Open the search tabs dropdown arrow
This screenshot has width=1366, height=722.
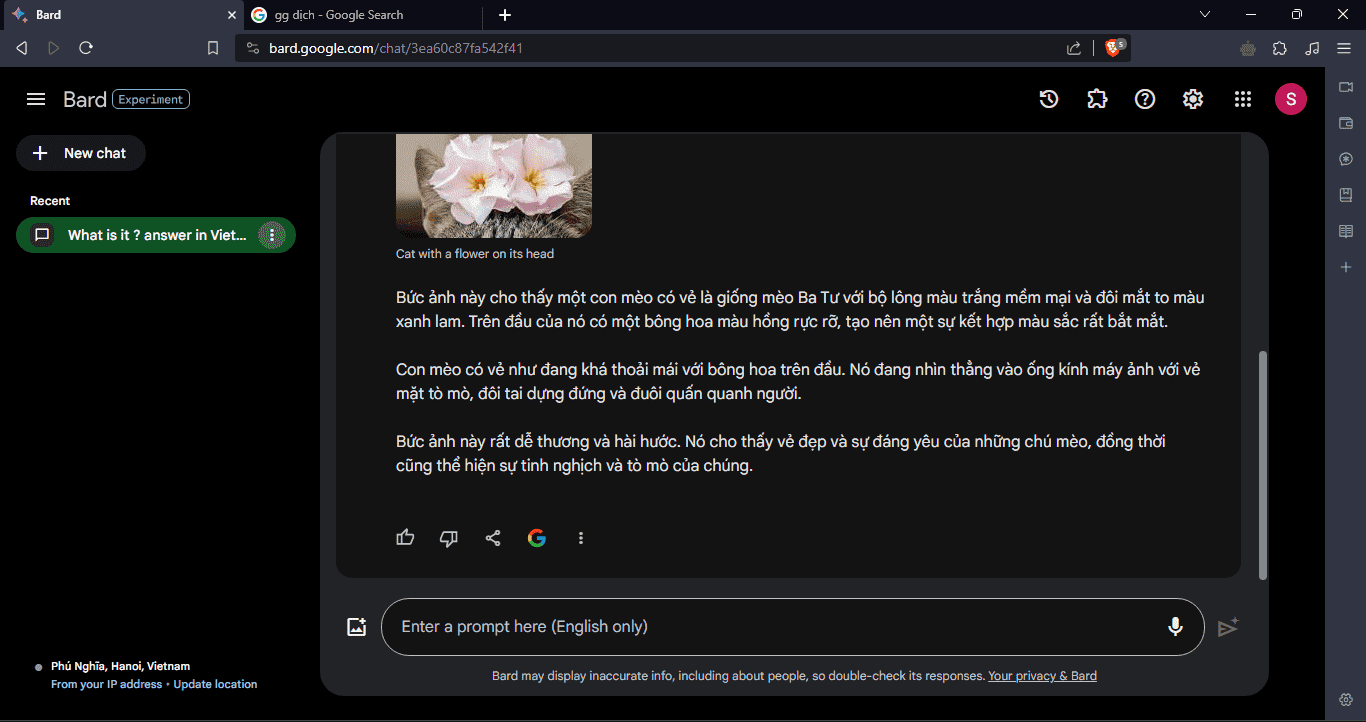pyautogui.click(x=1205, y=14)
